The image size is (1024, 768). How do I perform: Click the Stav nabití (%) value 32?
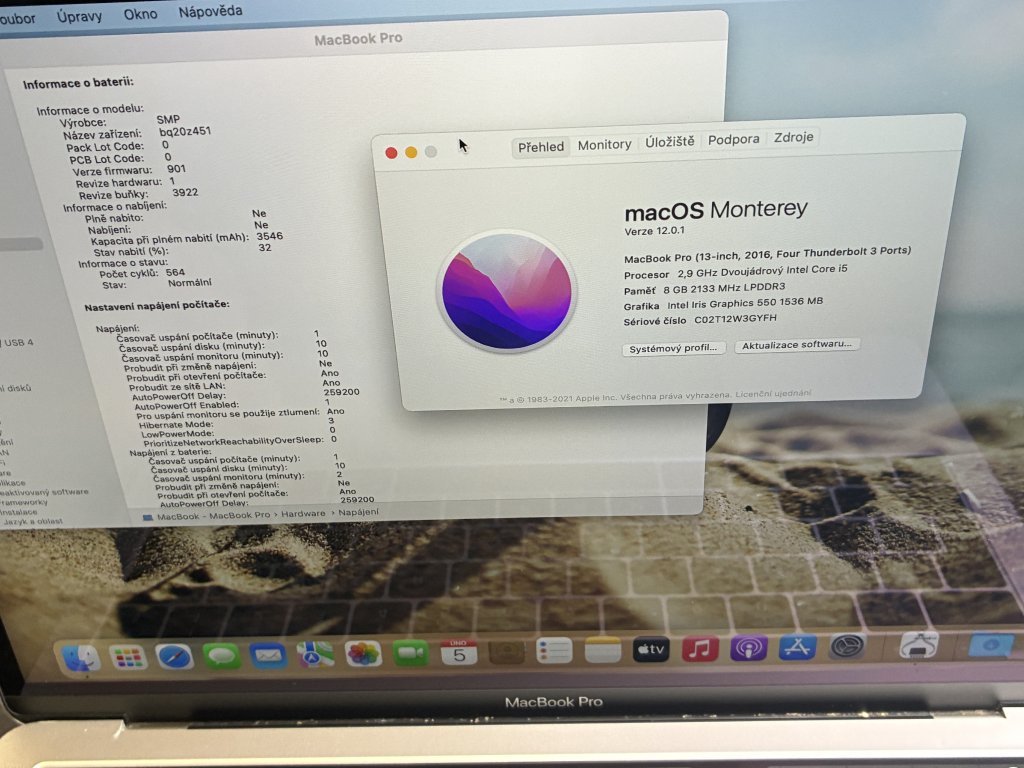coord(264,248)
